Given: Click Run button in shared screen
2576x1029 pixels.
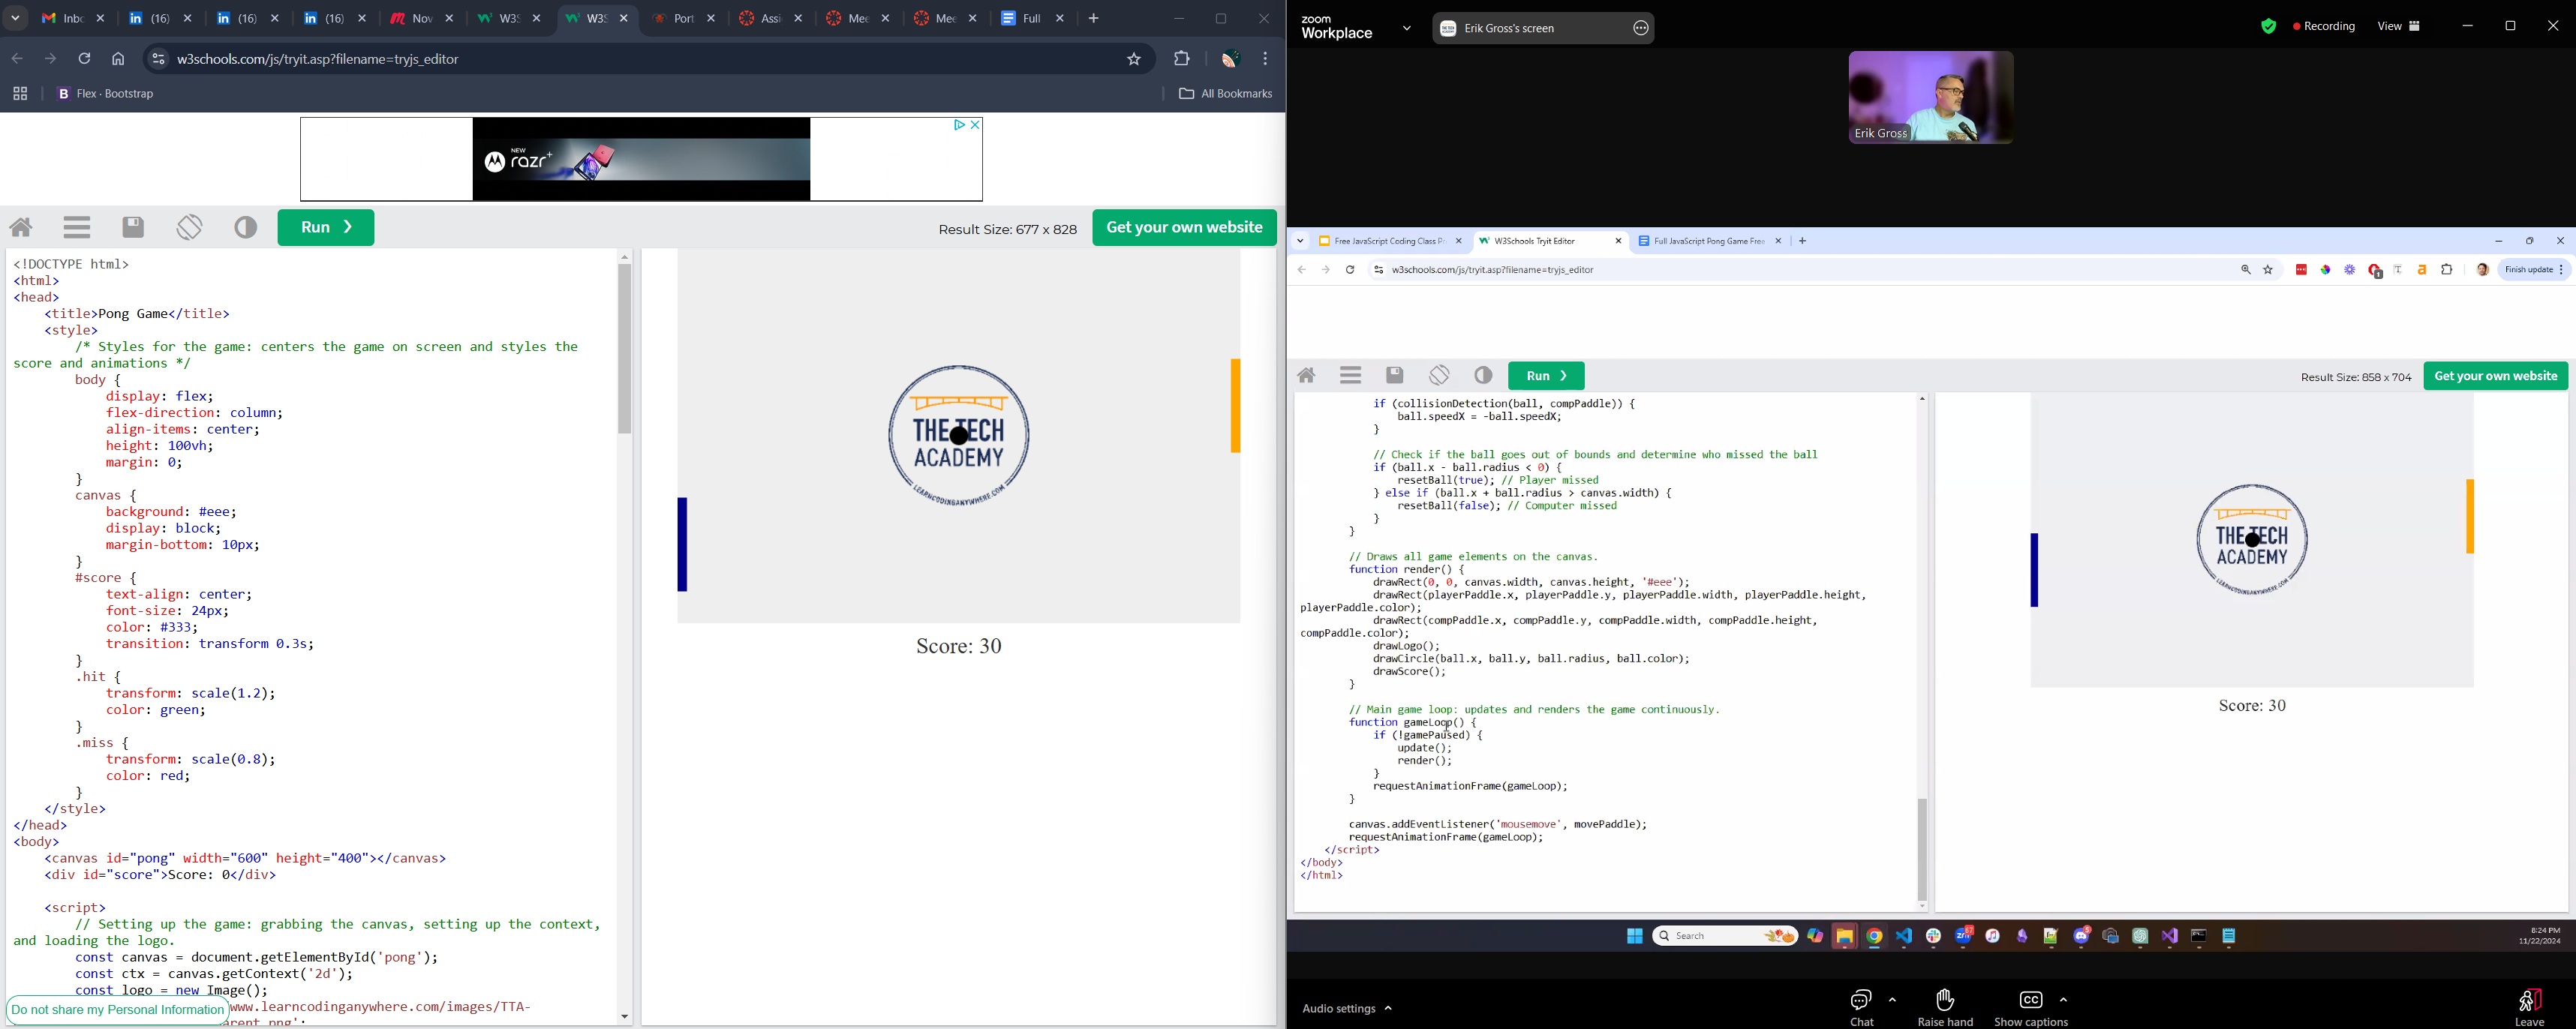Looking at the screenshot, I should 1546,376.
